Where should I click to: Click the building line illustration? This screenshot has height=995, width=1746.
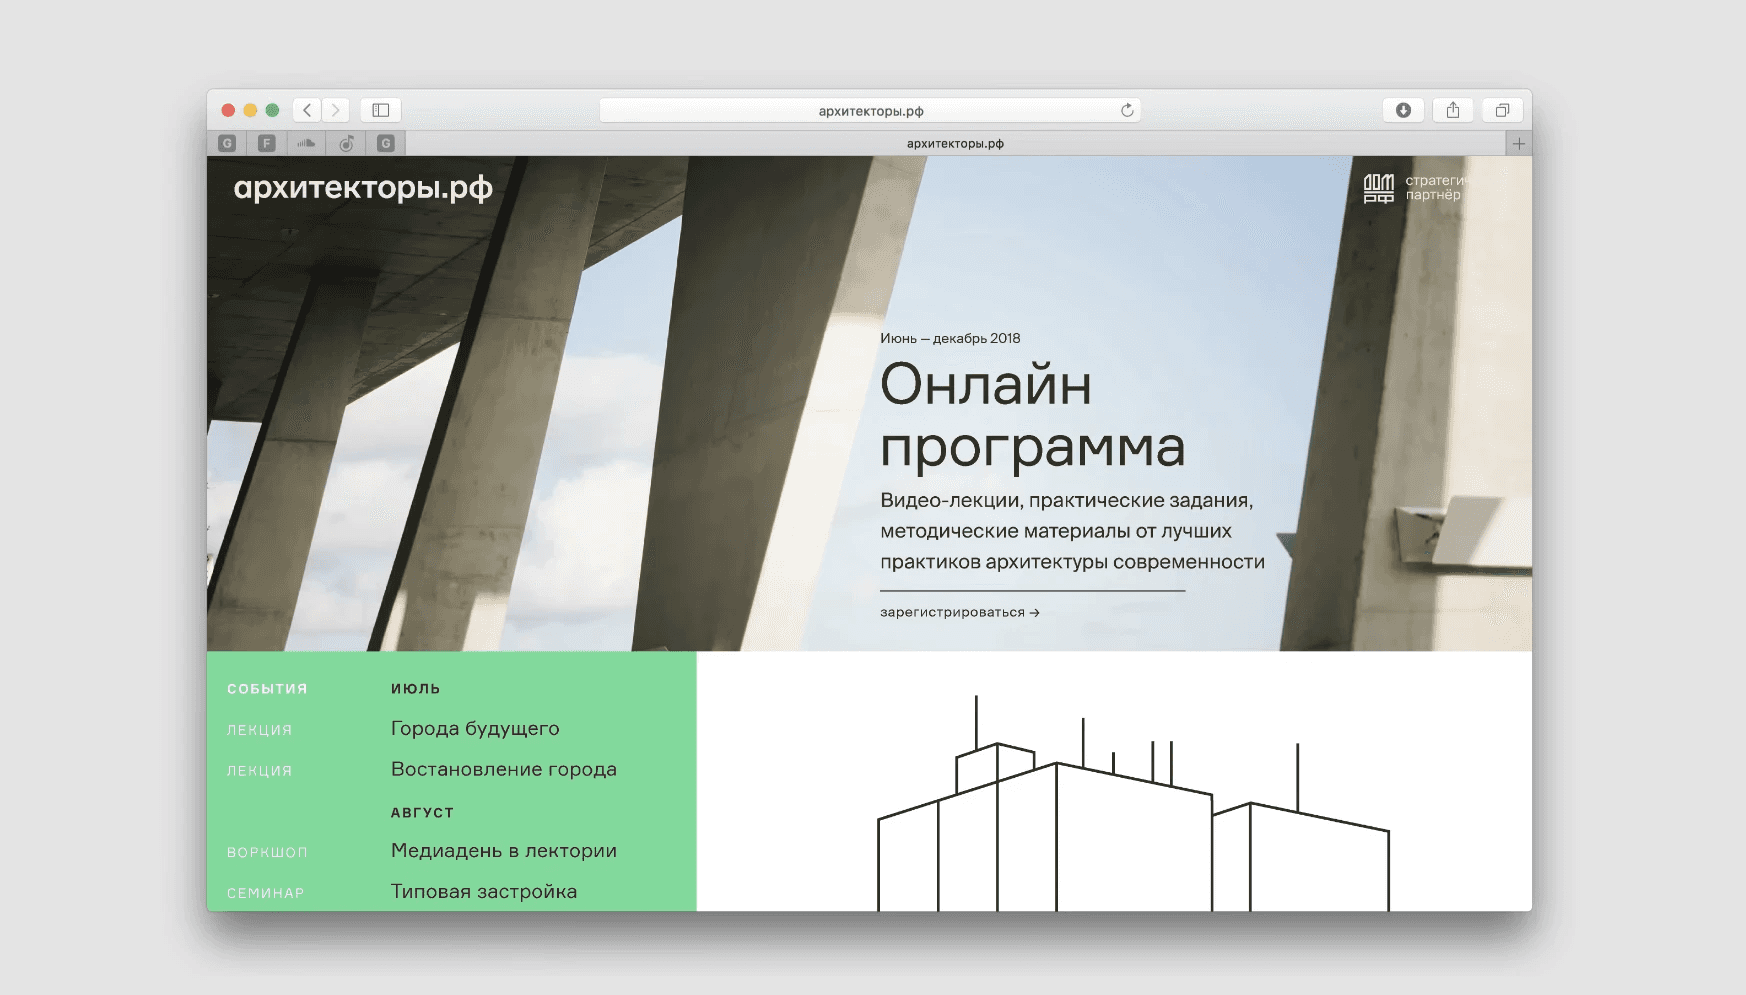[1133, 803]
